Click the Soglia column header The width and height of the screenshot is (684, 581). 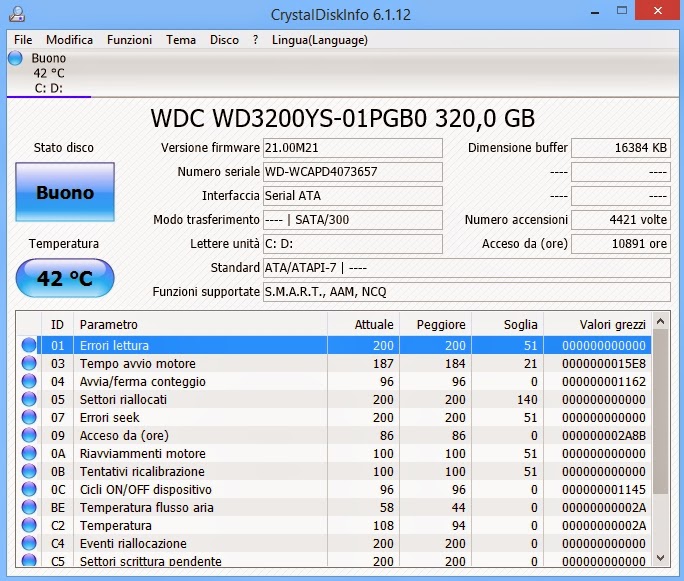coord(507,325)
